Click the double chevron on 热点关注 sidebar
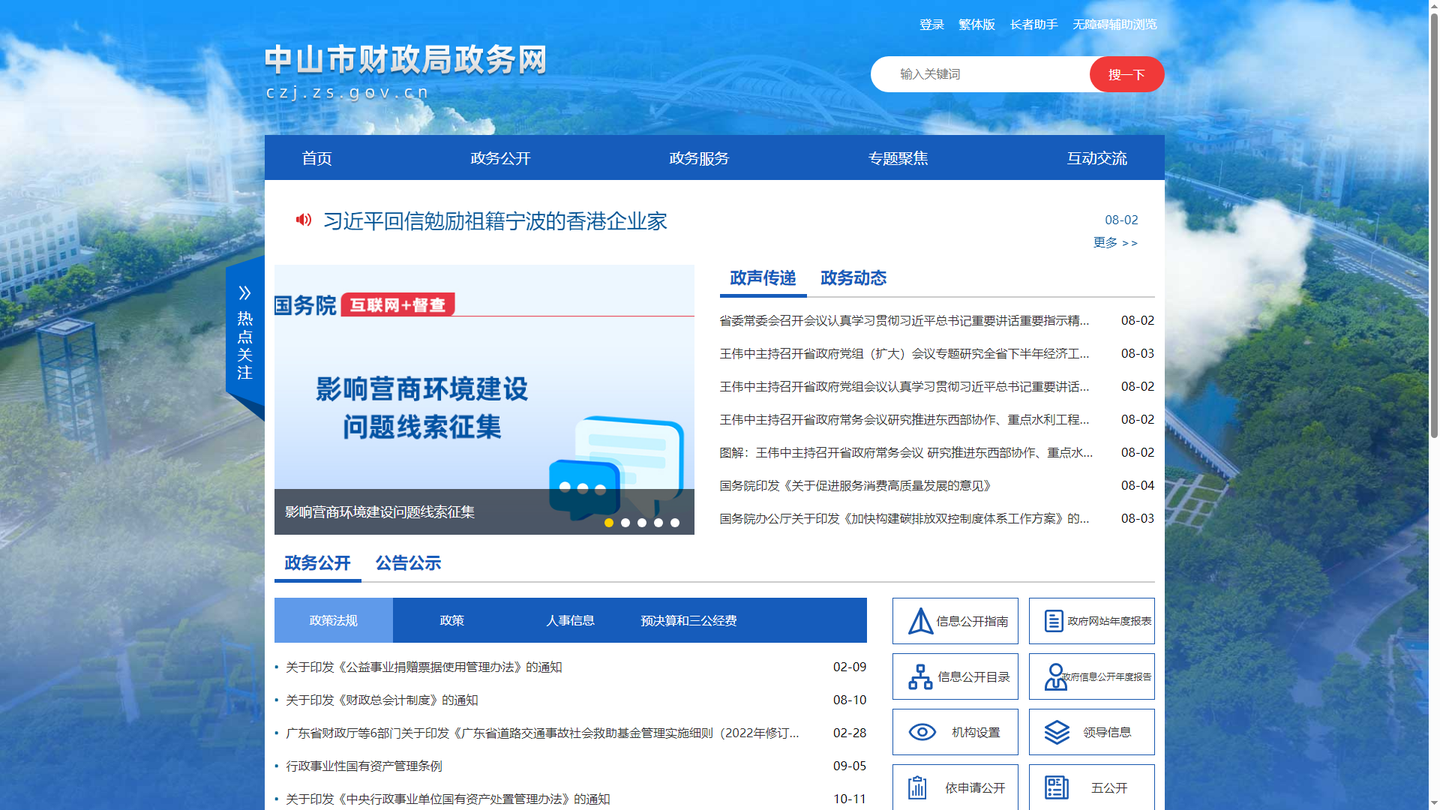The width and height of the screenshot is (1440, 810). [245, 293]
